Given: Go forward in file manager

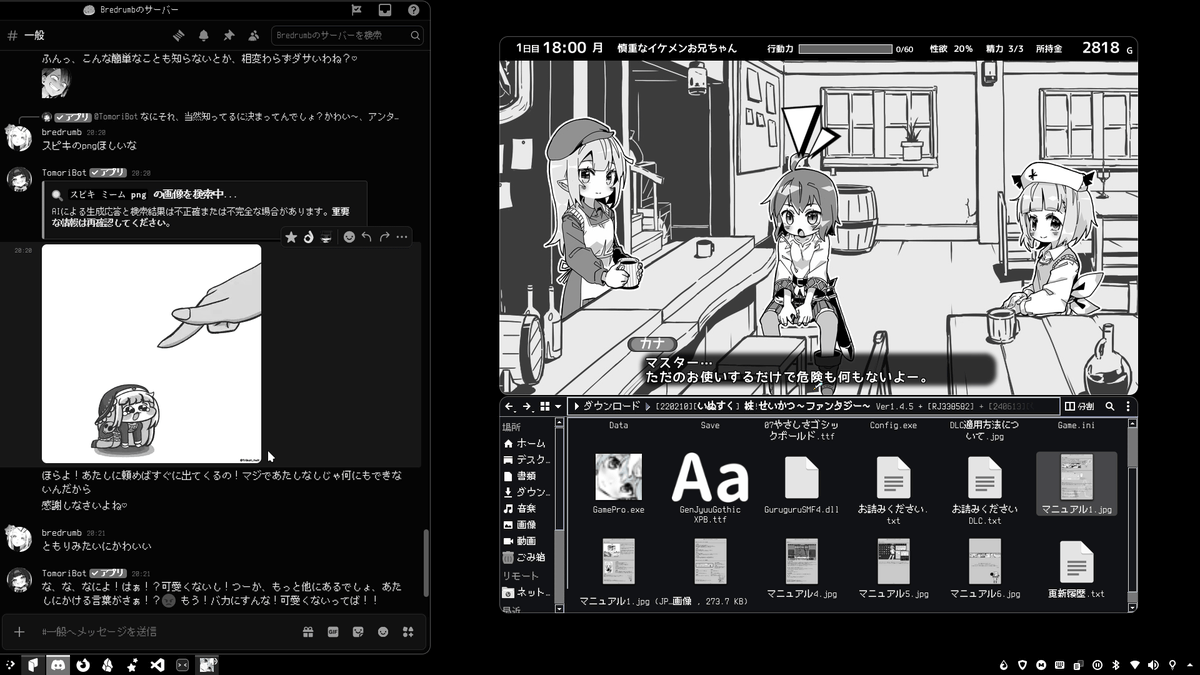Looking at the screenshot, I should click(527, 406).
